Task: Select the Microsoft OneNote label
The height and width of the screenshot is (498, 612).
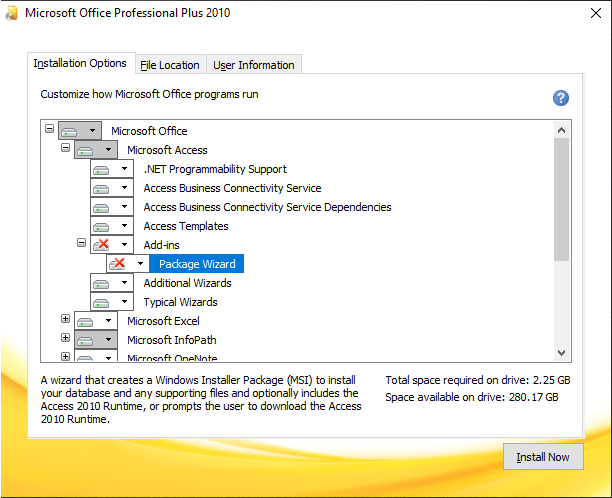Action: 172,357
